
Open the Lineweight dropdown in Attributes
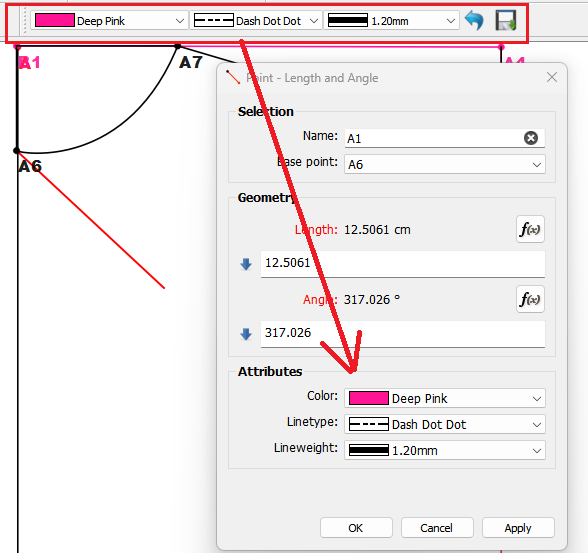pos(445,450)
